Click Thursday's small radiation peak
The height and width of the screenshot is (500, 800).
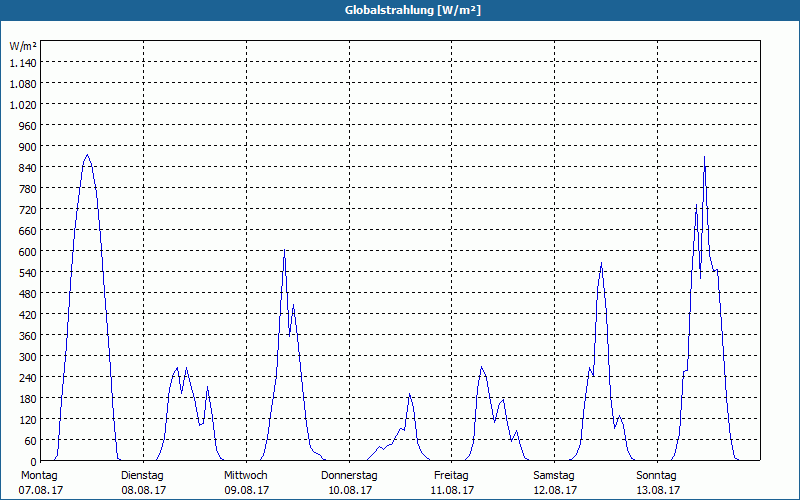point(409,394)
